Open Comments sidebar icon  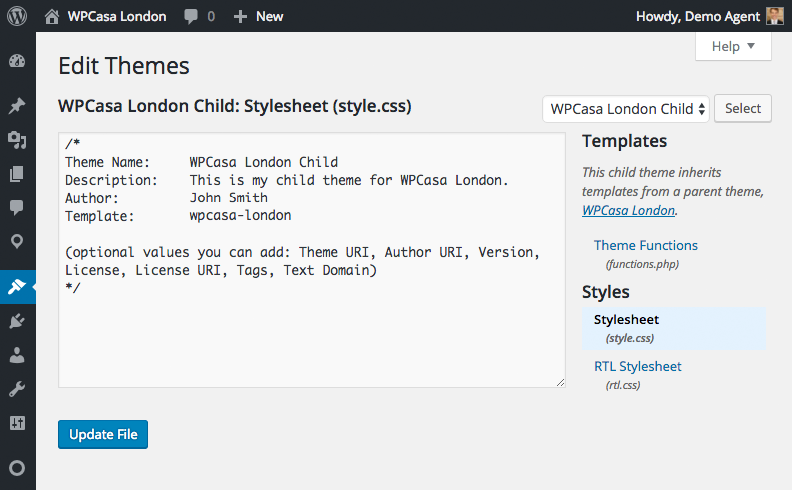(17, 207)
